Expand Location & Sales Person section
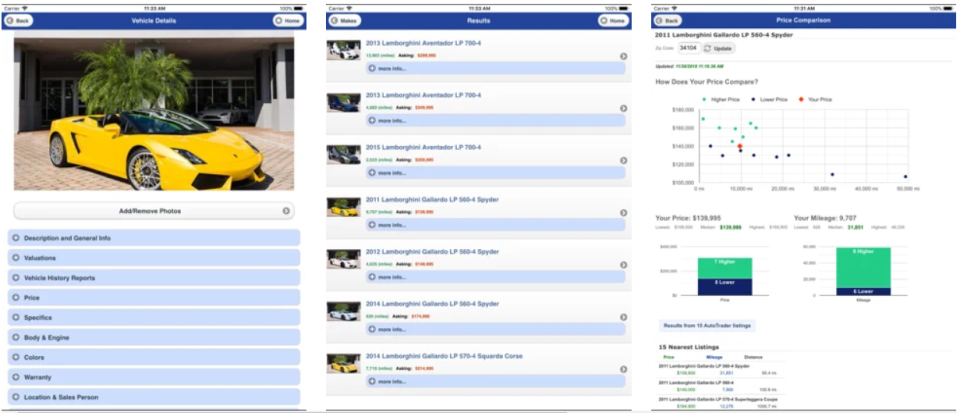 [x=154, y=397]
